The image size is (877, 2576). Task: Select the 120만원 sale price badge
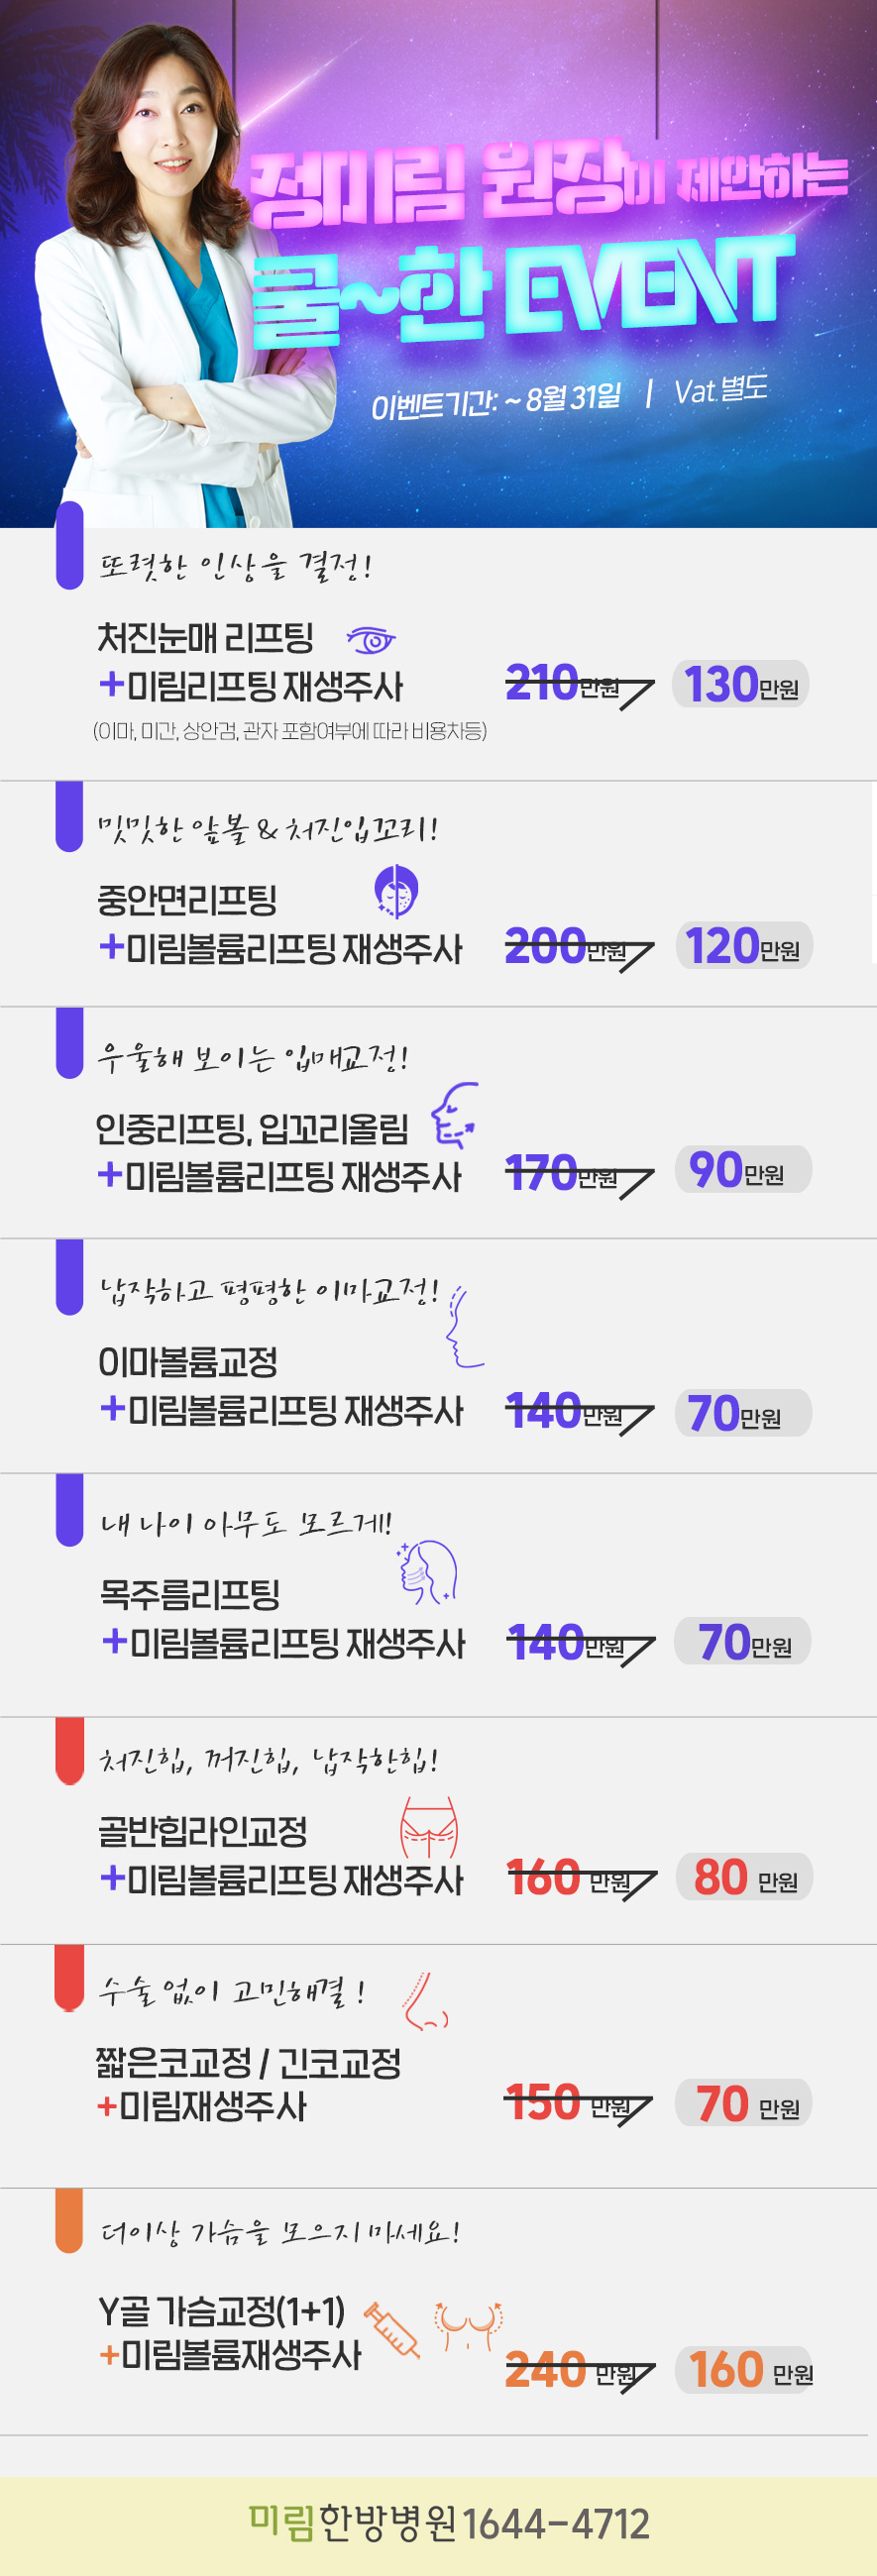(x=743, y=946)
